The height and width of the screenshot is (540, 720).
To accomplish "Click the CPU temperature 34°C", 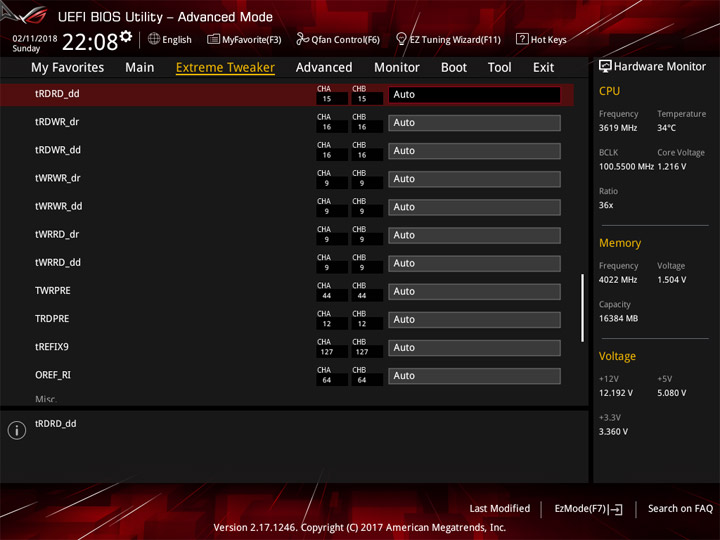I will [x=666, y=128].
